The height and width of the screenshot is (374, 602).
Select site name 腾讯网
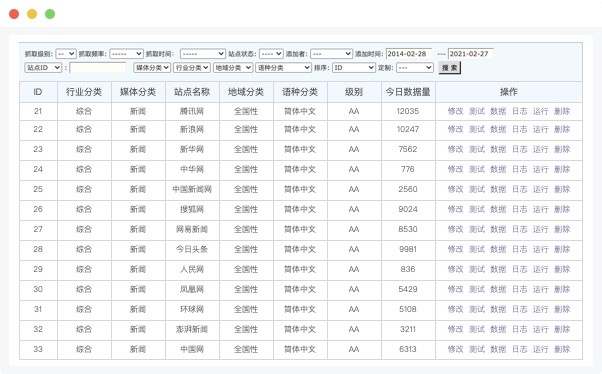tap(192, 111)
